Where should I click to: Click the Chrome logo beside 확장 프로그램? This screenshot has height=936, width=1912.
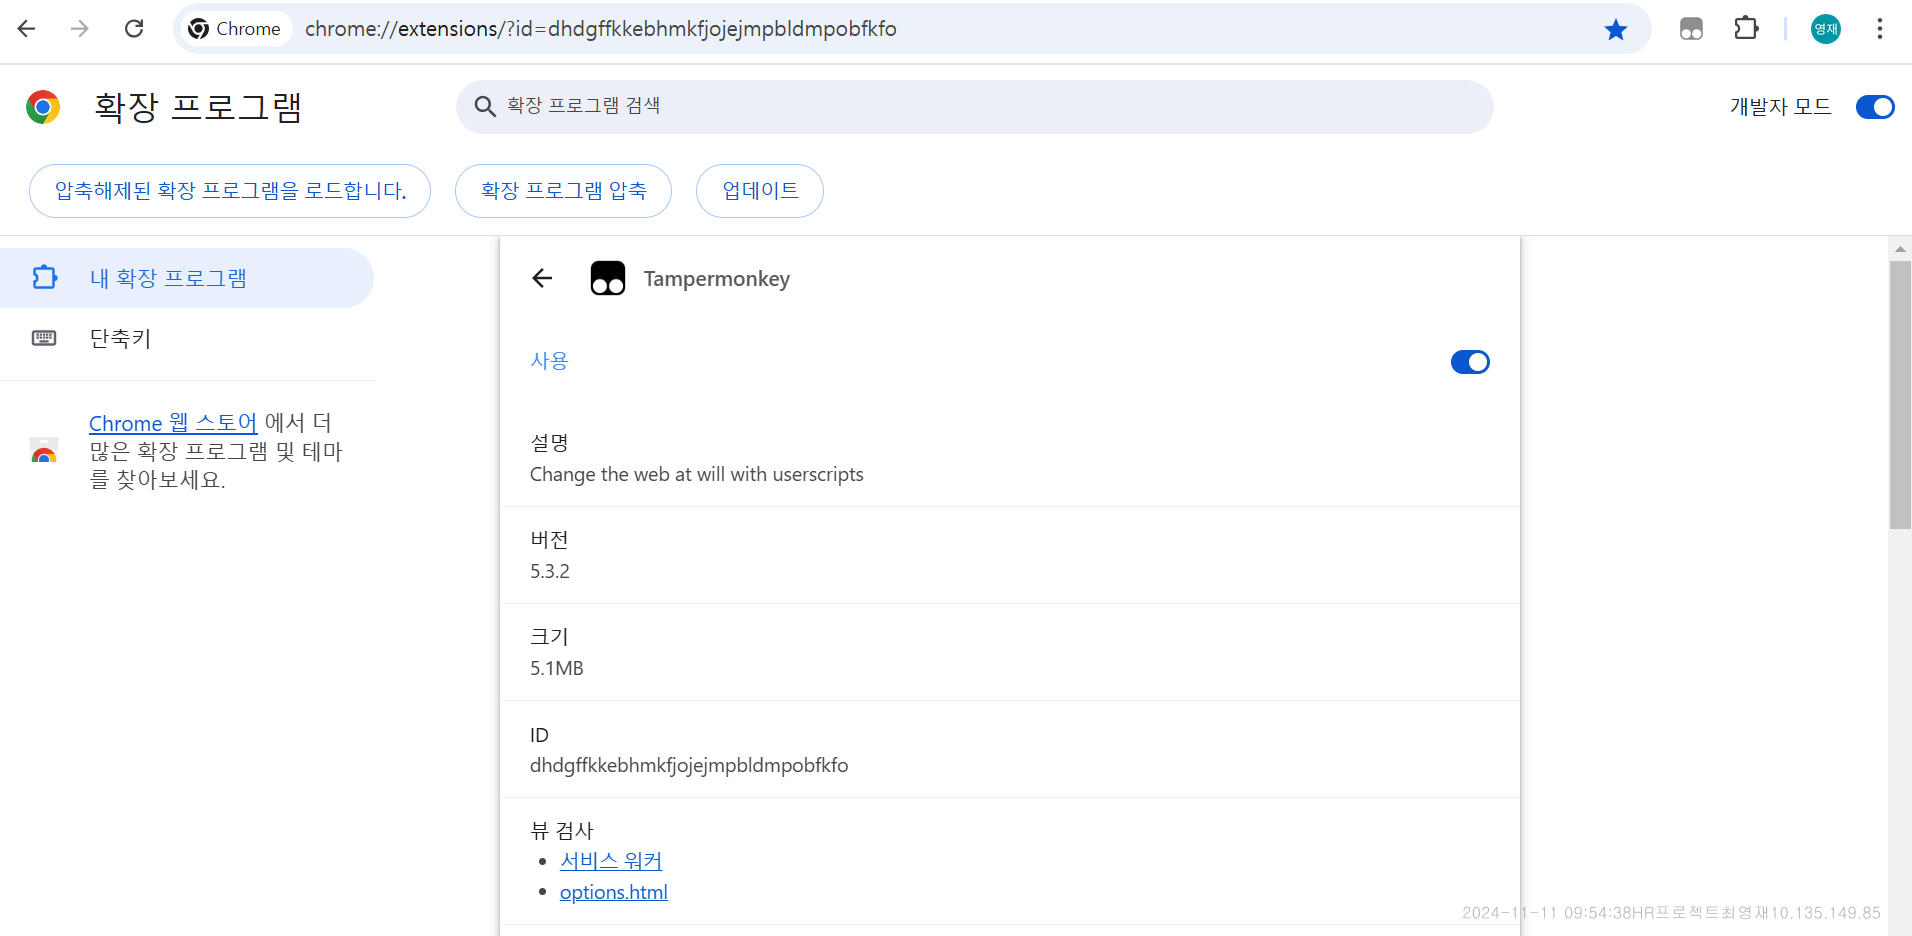pyautogui.click(x=43, y=107)
